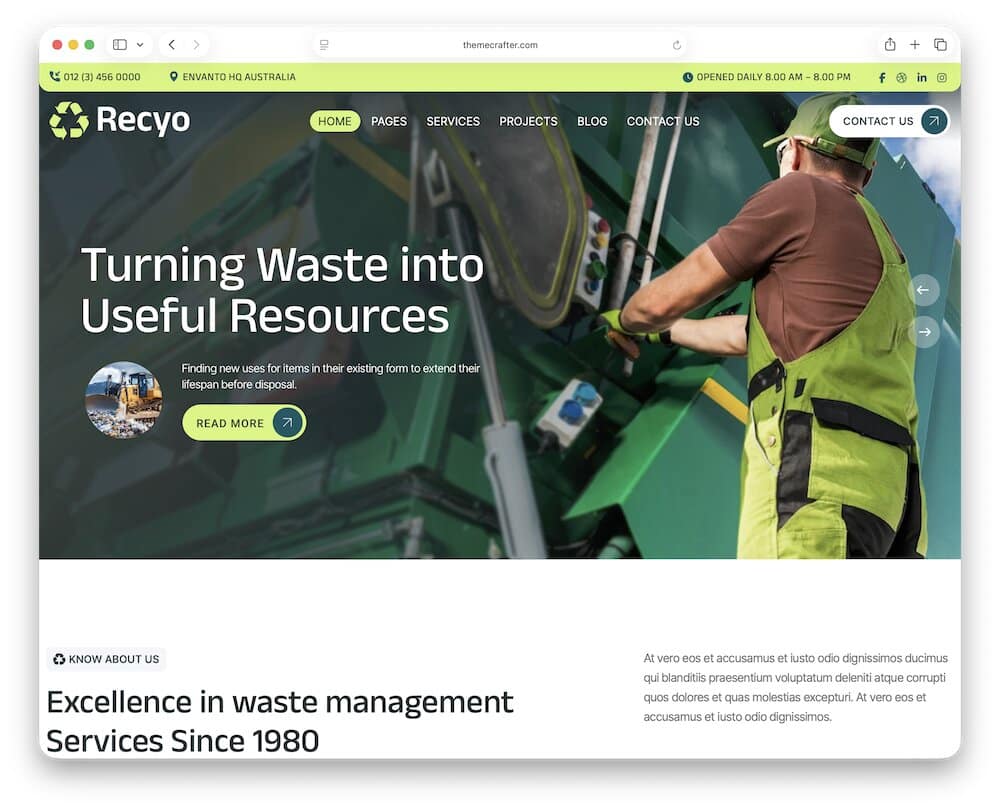
Task: Click the Recyo recycling logo
Action: click(x=120, y=120)
